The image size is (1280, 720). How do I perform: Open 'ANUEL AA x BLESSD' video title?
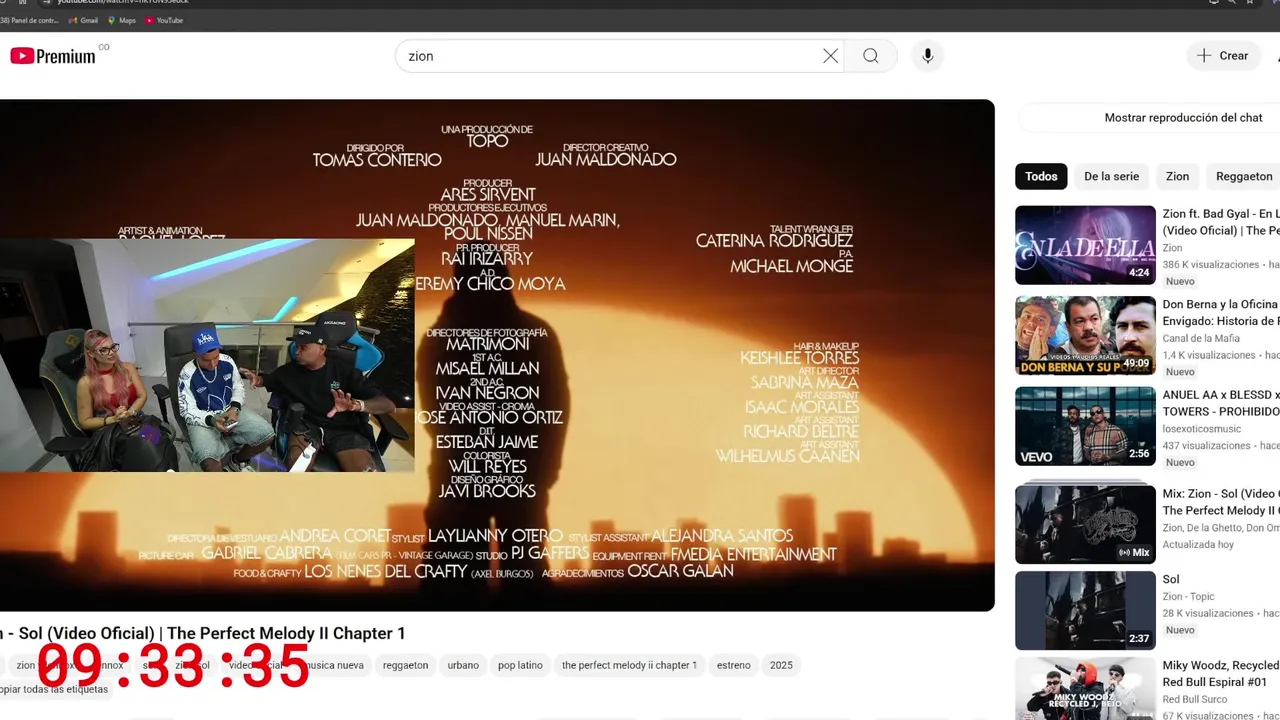(1221, 403)
